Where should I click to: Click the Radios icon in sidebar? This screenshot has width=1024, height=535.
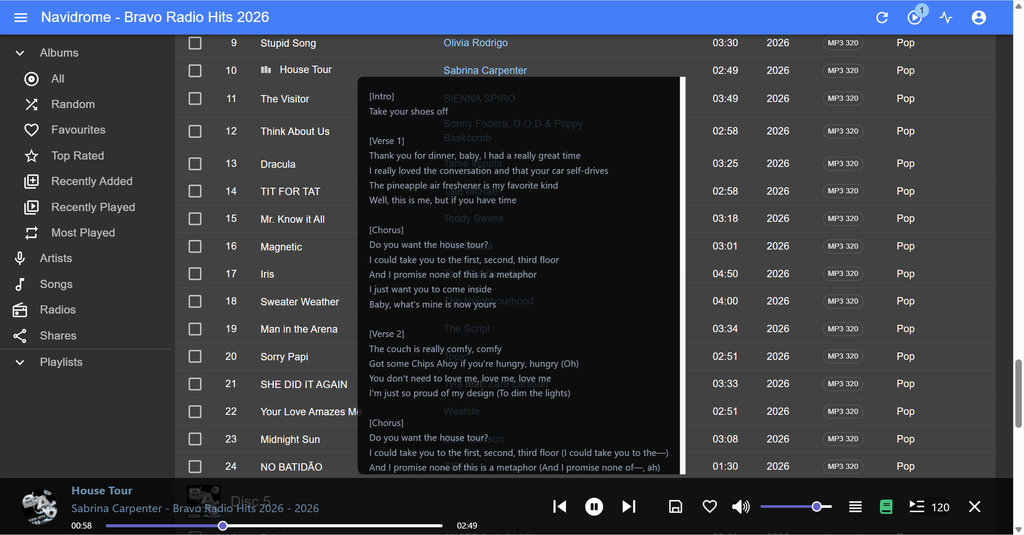20,310
